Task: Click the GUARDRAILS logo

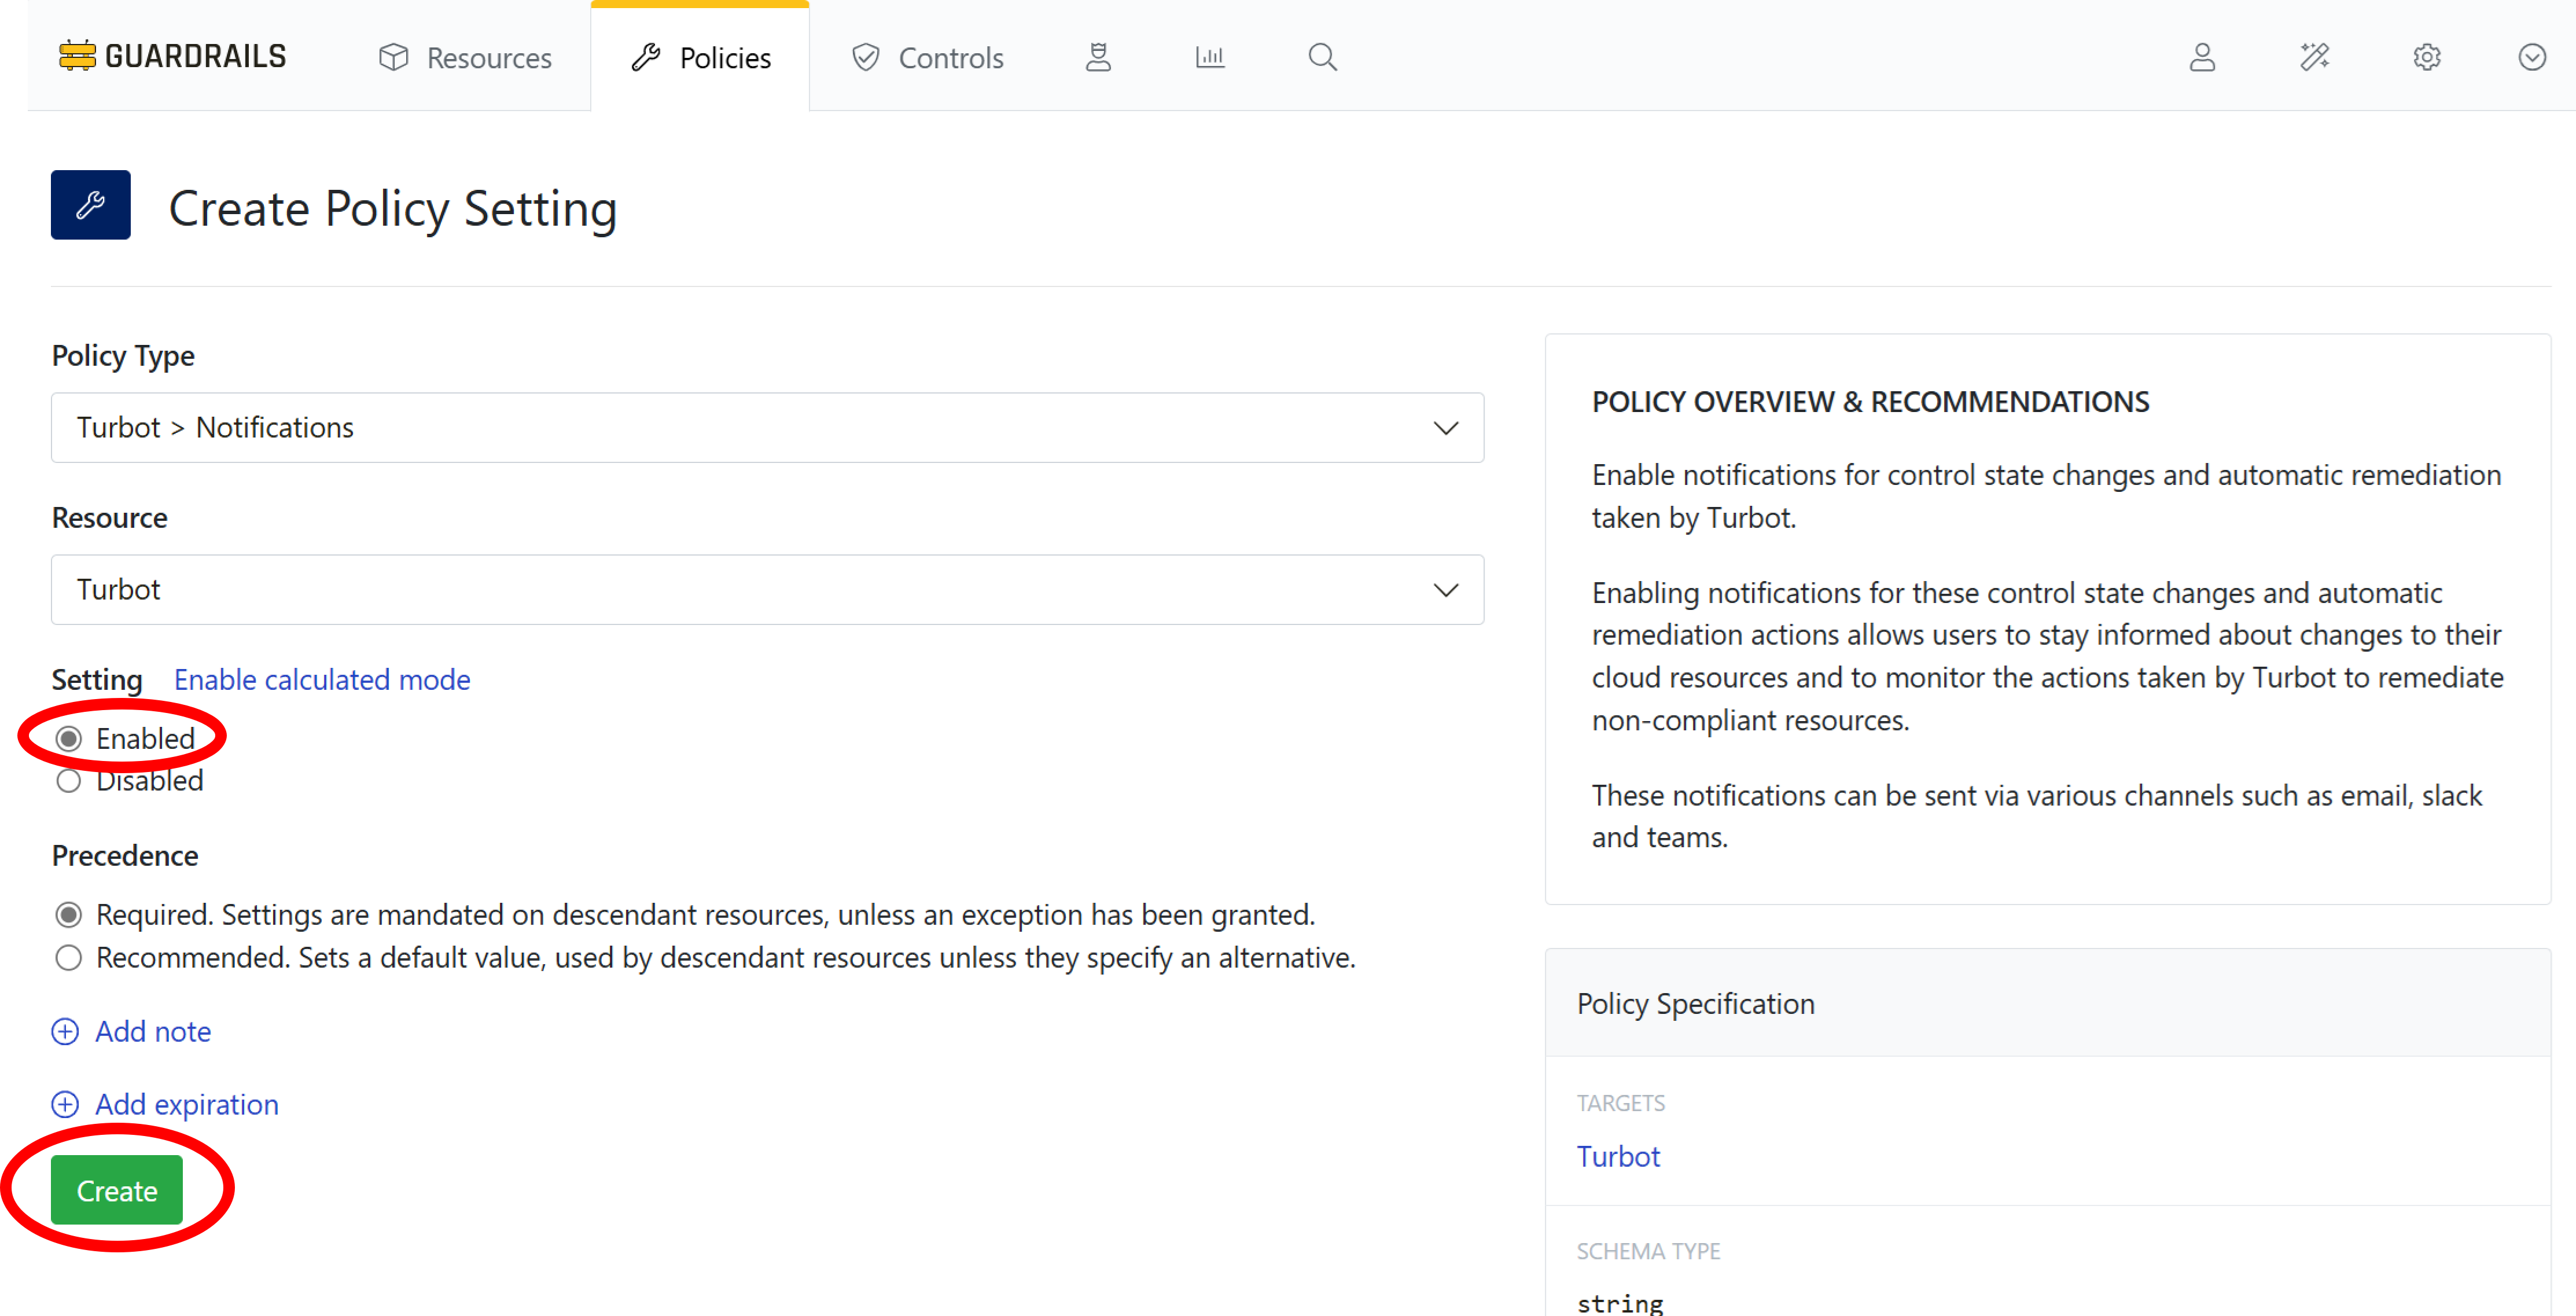Action: [172, 55]
